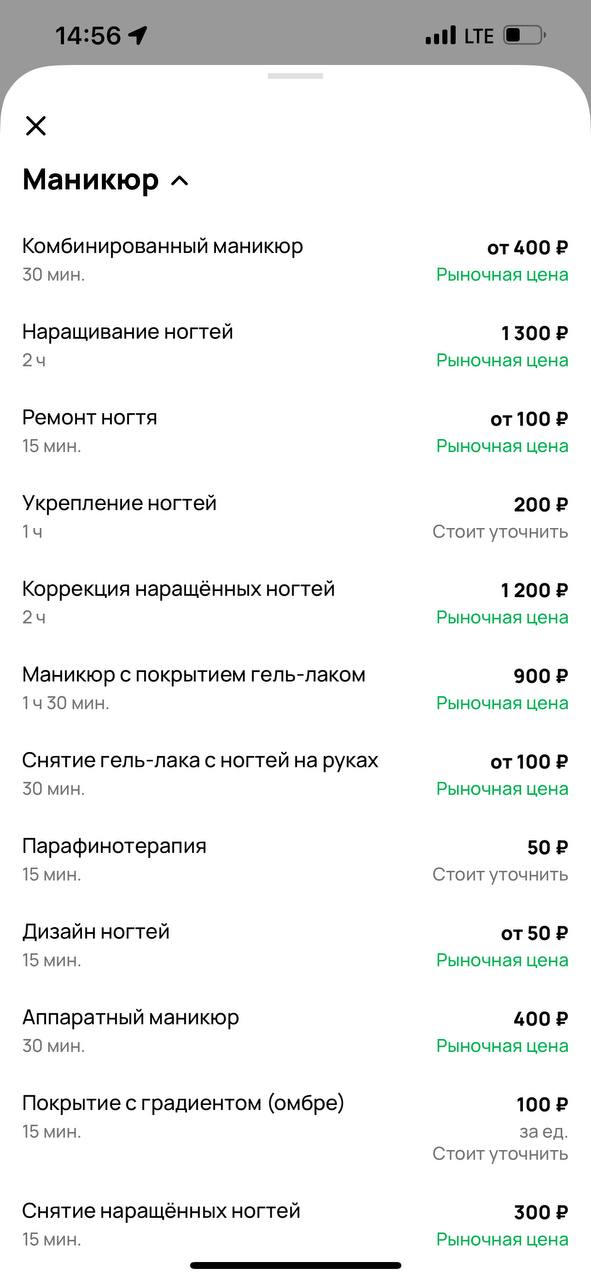Viewport: 591px width, 1280px height.
Task: Close the services sheet with the X icon
Action: pyautogui.click(x=36, y=125)
